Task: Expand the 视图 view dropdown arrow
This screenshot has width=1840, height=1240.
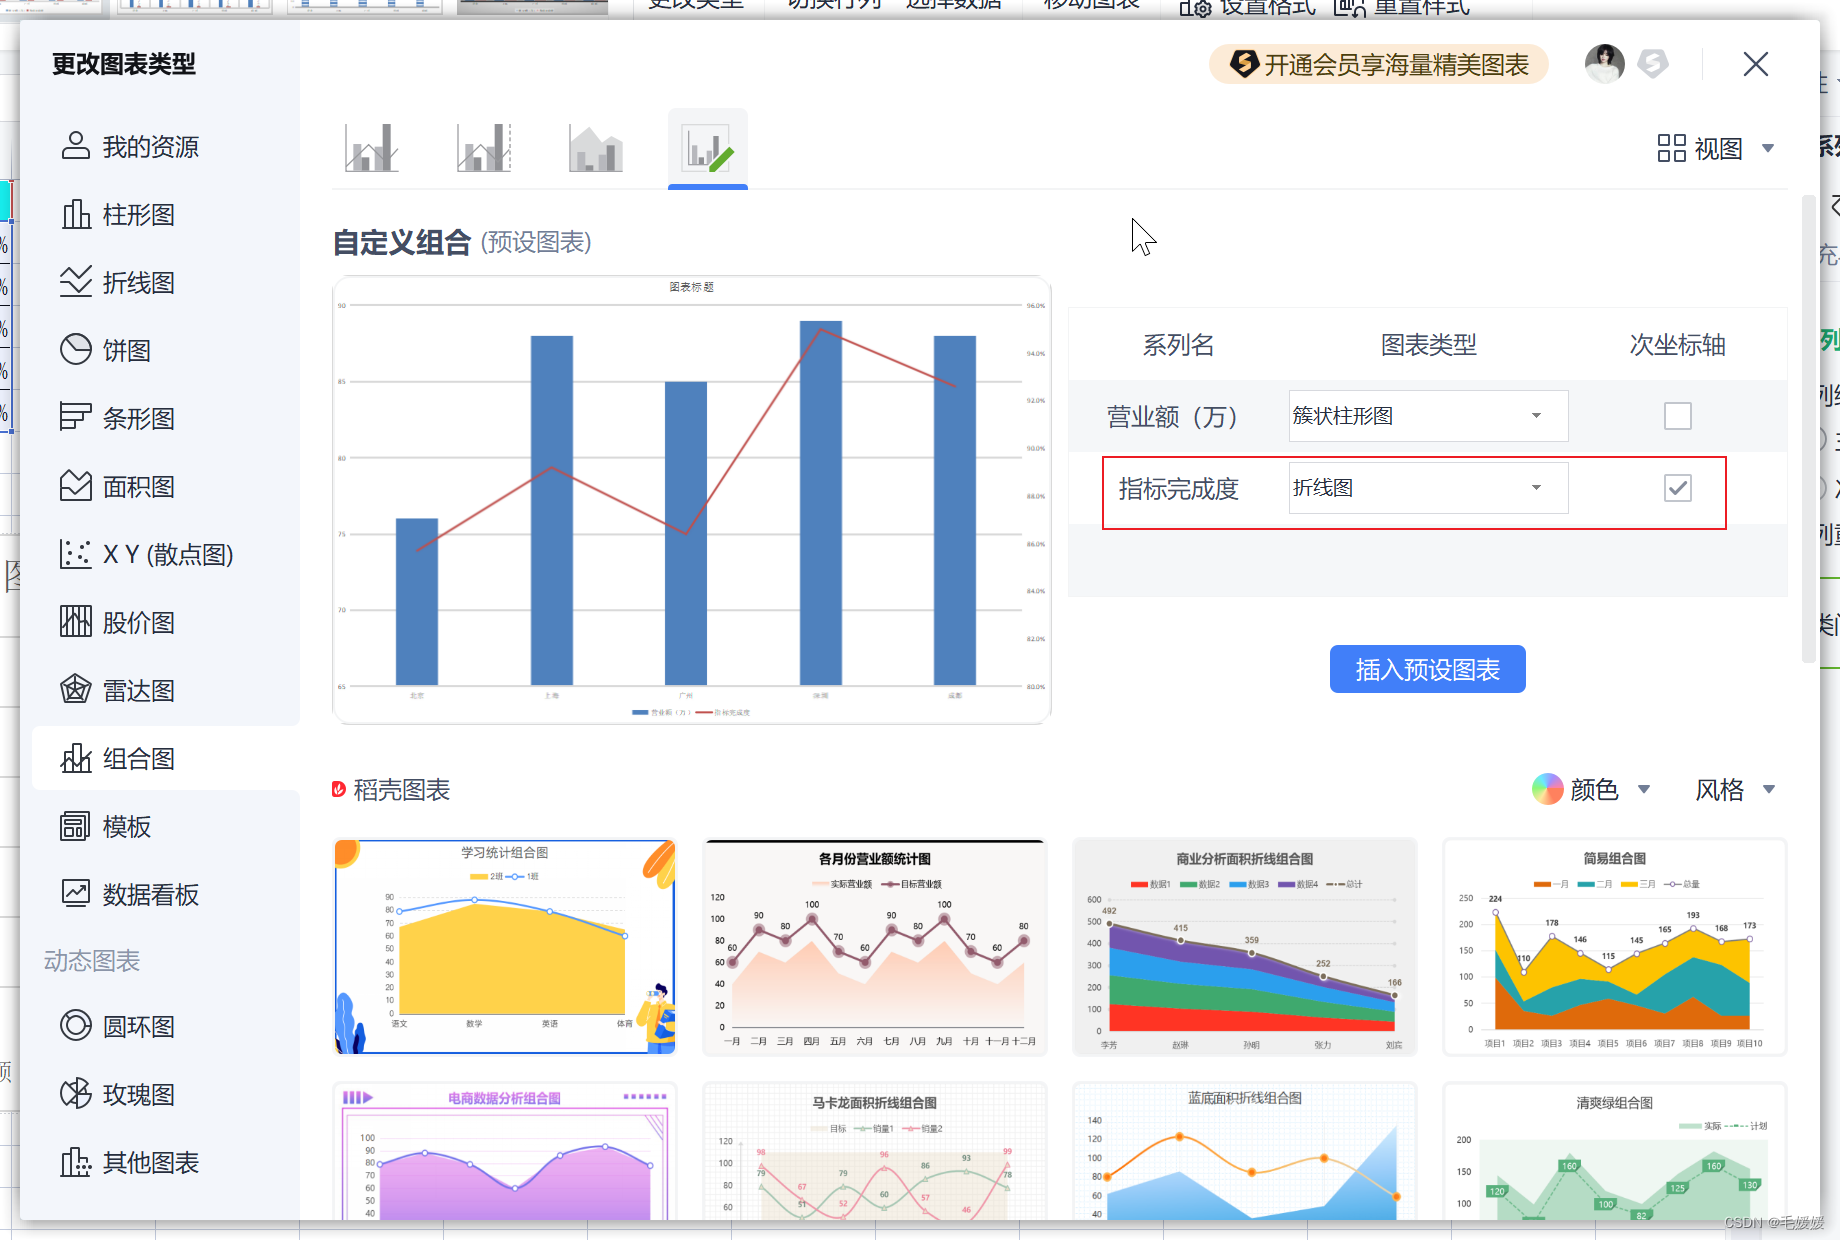Action: [x=1768, y=149]
